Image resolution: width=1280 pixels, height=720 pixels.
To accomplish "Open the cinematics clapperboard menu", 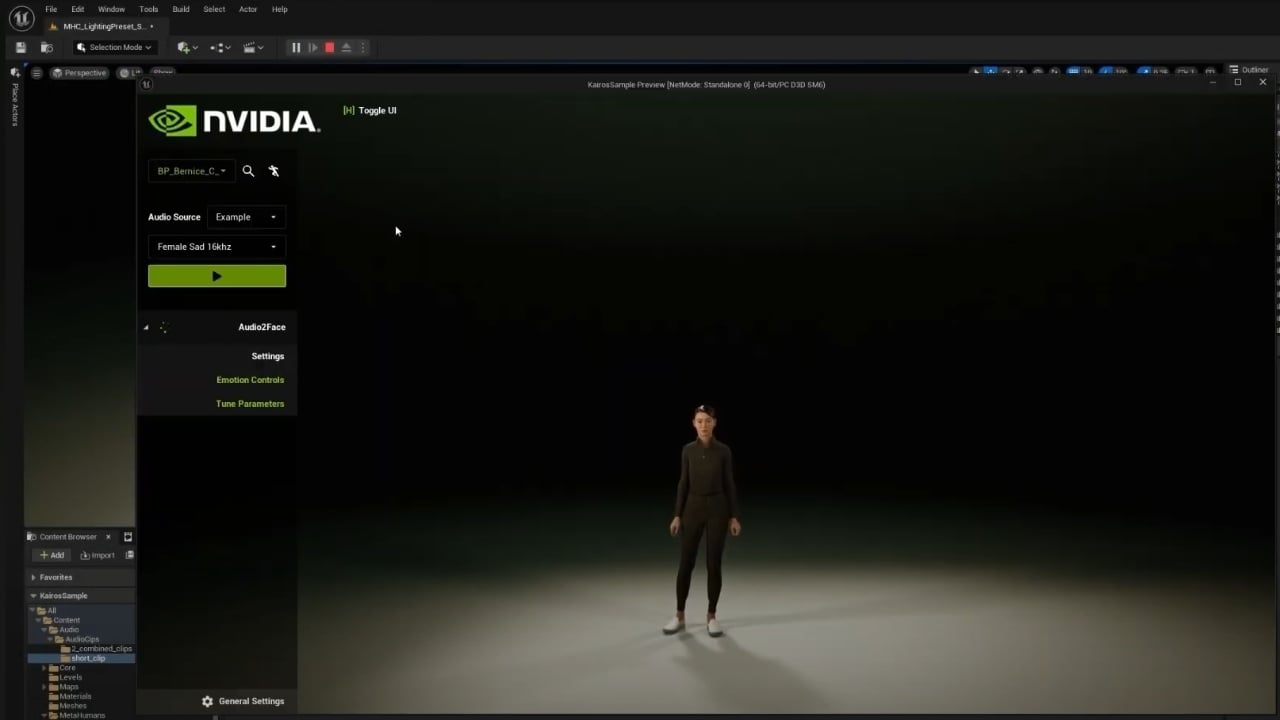I will click(x=252, y=47).
